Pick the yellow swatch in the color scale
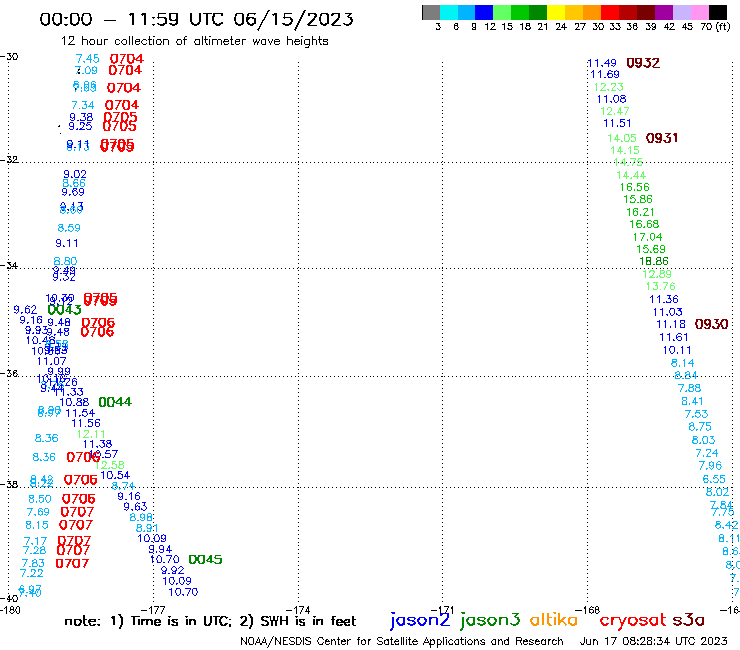 (x=556, y=12)
